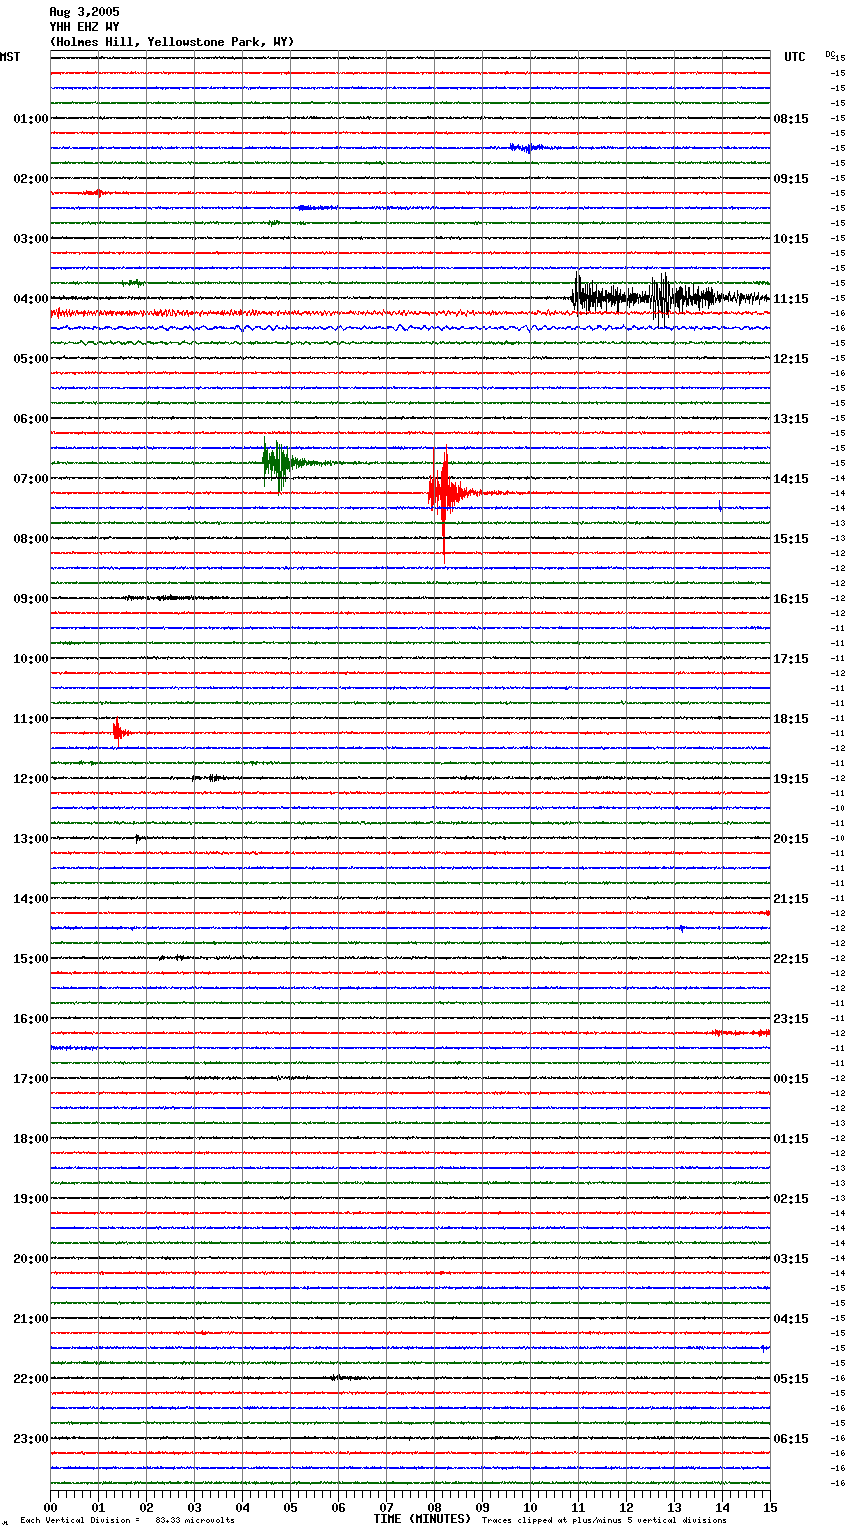Select the 12:00 MST time label

click(31, 779)
